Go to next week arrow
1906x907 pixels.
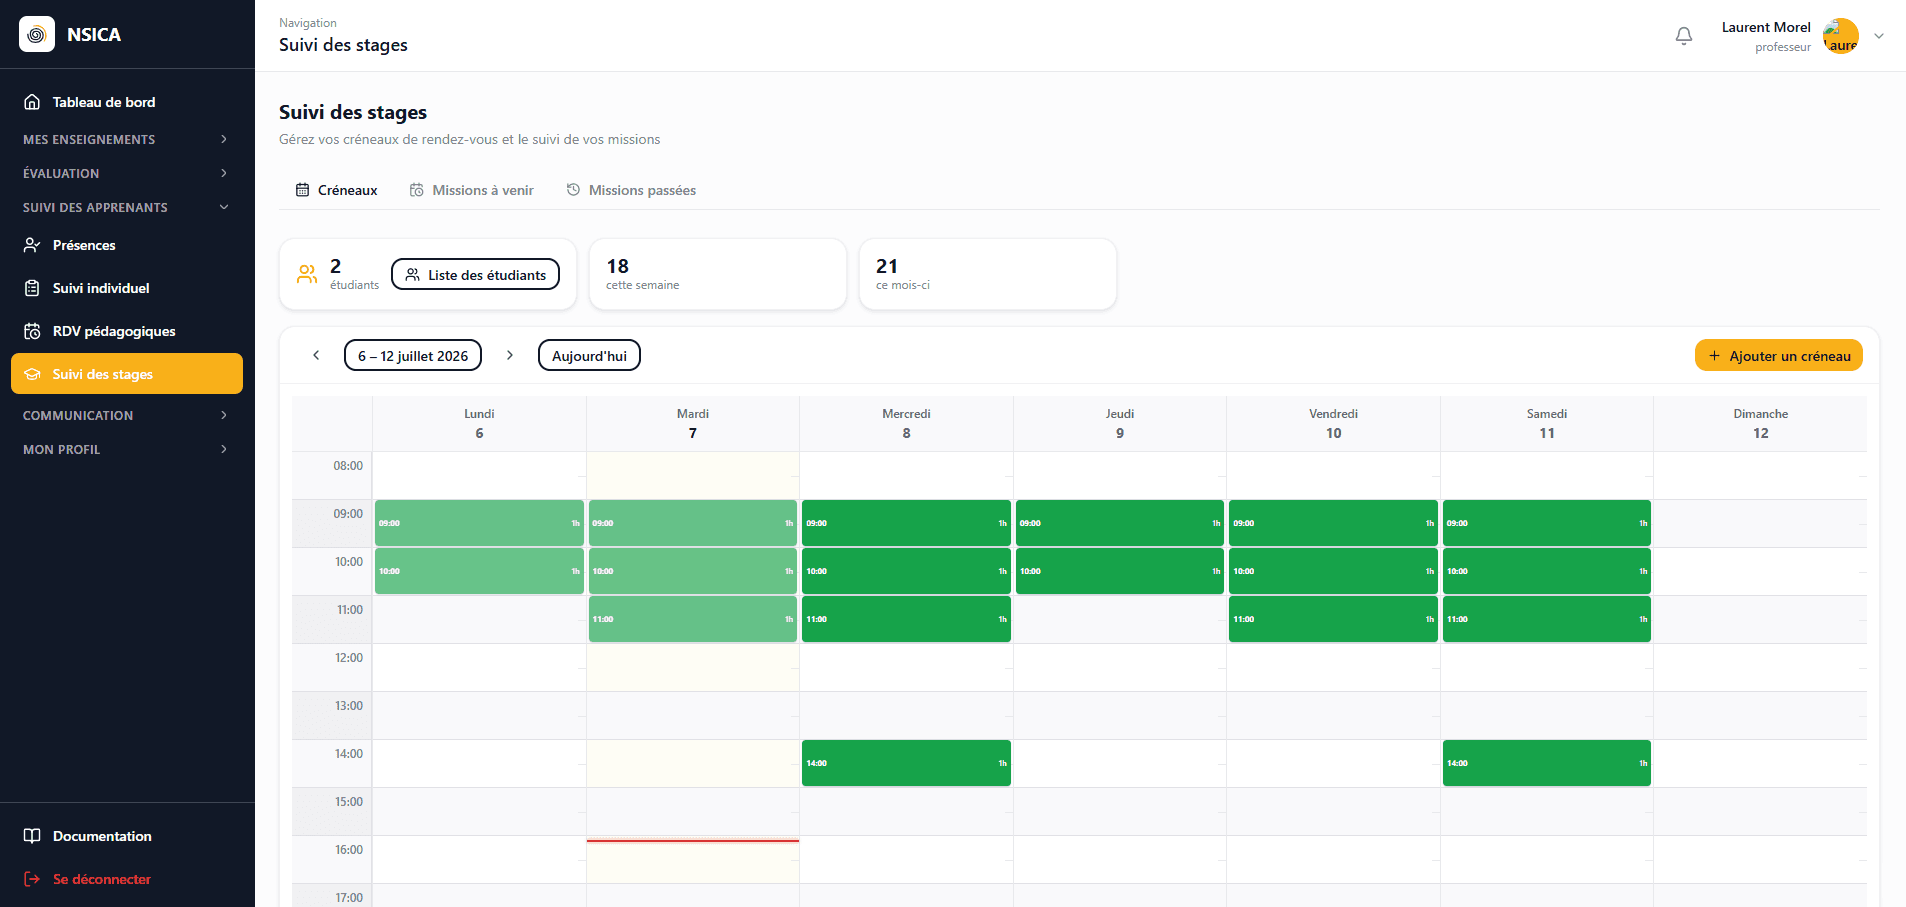(x=510, y=355)
